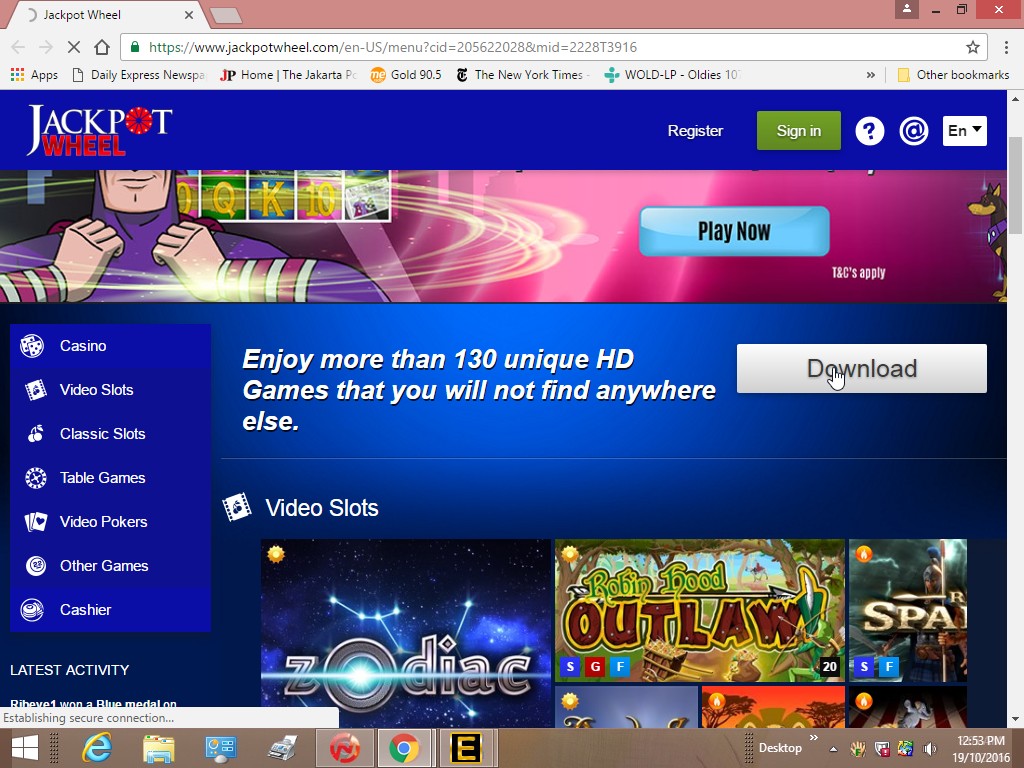Select the Video Slots film icon
The width and height of the screenshot is (1024, 768).
[35, 390]
